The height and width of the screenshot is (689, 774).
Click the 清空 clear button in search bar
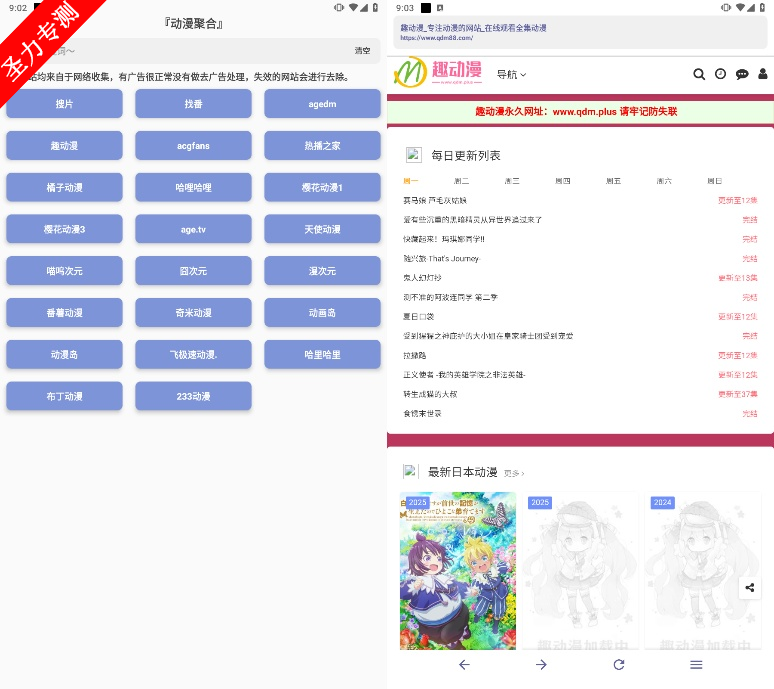point(362,50)
